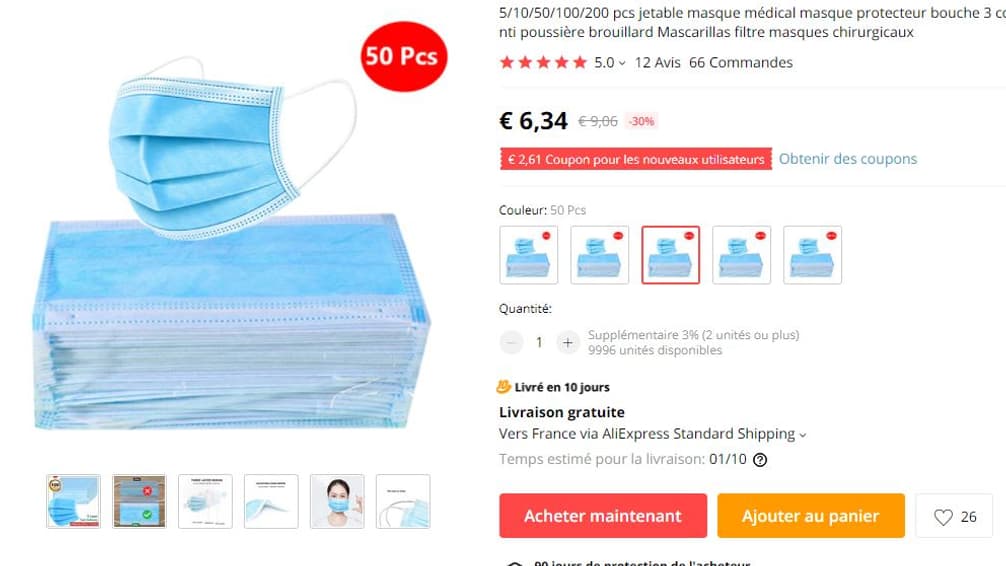Click the new user coupon red banner
1006x566 pixels.
636,159
